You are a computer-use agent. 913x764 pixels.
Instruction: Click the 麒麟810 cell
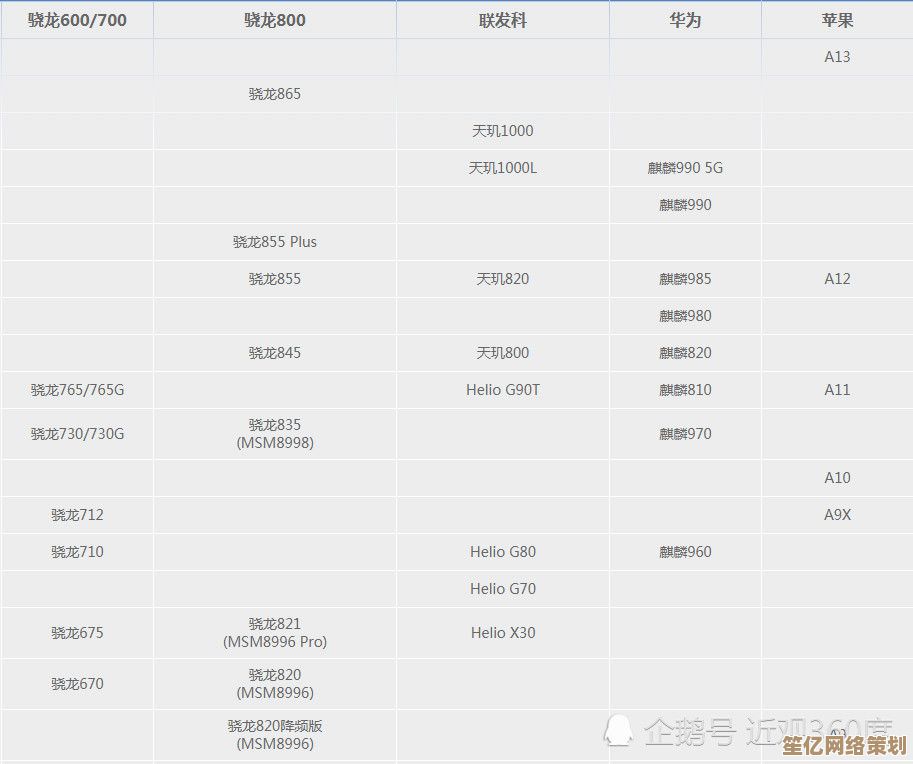[685, 390]
